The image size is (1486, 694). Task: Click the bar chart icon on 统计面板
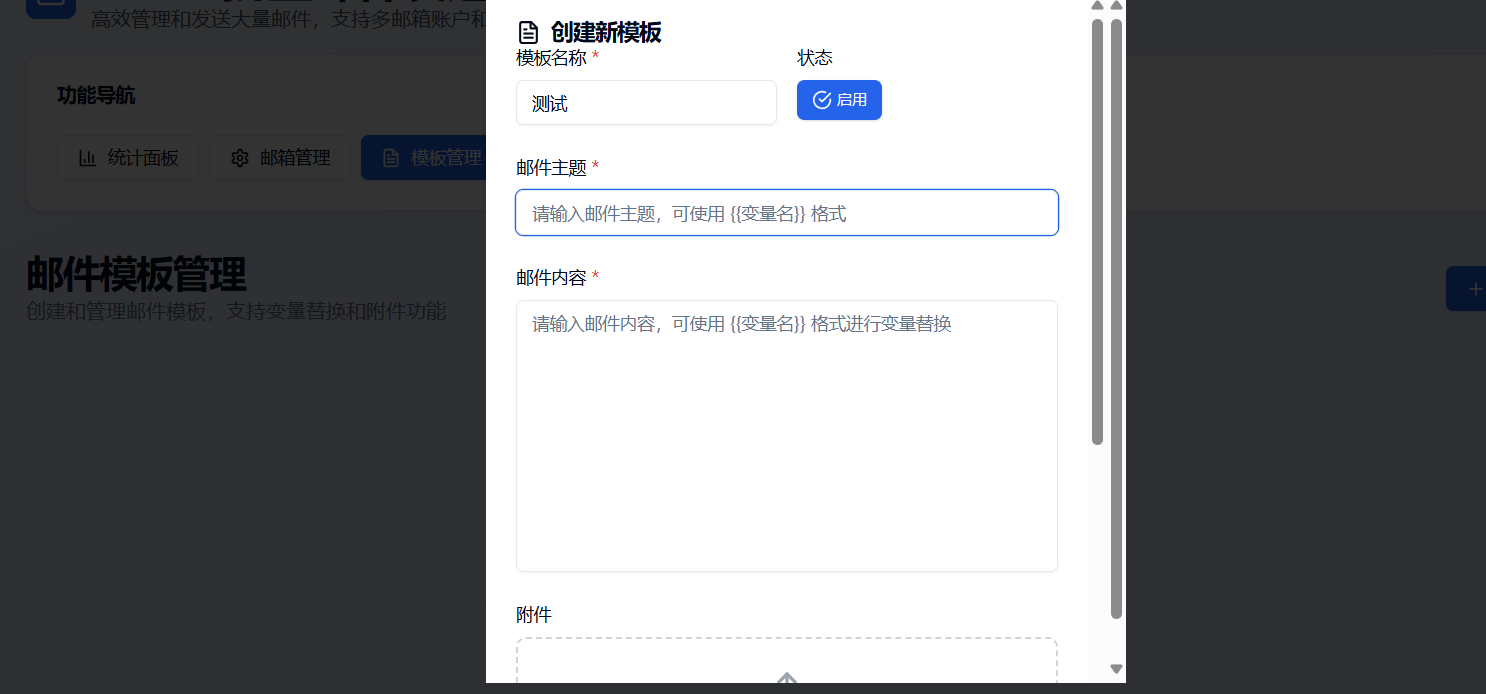point(87,158)
